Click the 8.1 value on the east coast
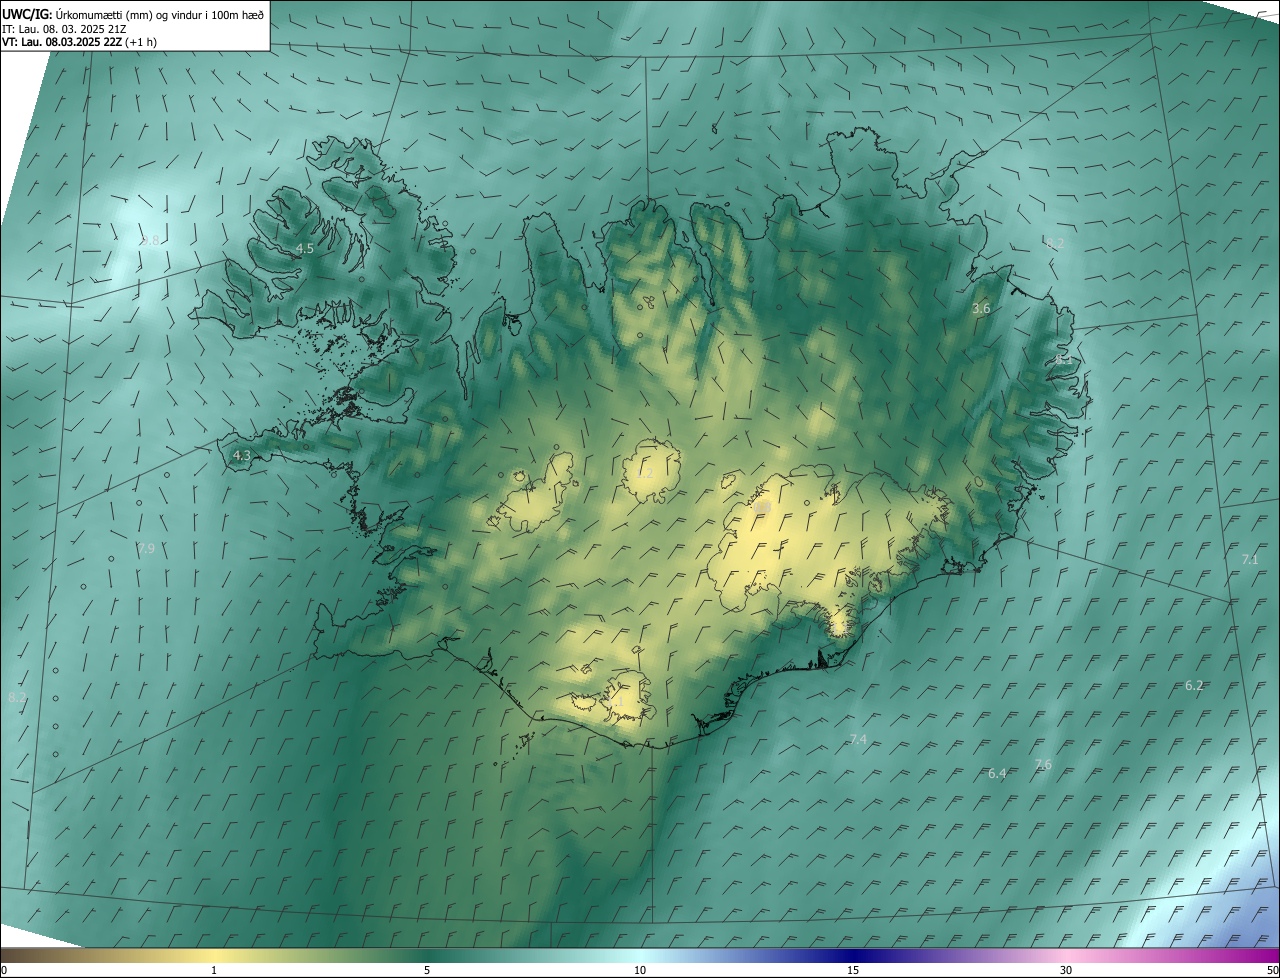Image resolution: width=1280 pixels, height=978 pixels. [1062, 358]
